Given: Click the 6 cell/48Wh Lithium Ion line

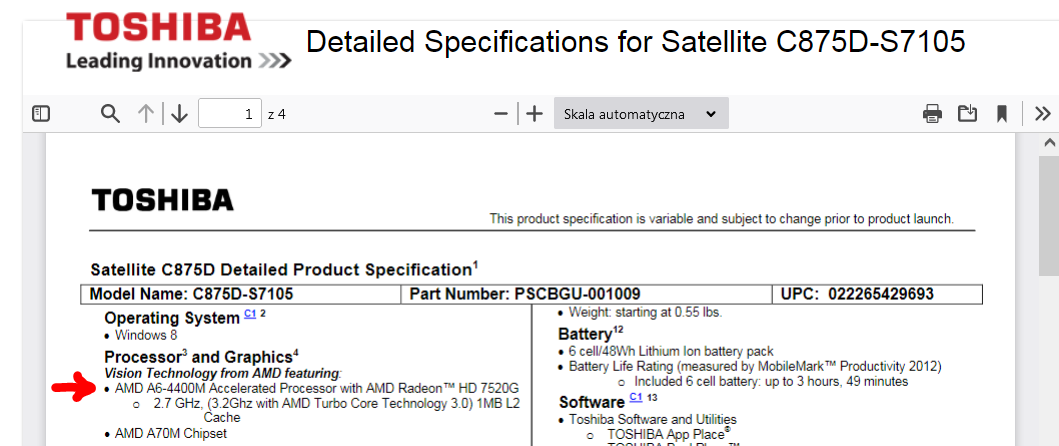Looking at the screenshot, I should coord(671,351).
